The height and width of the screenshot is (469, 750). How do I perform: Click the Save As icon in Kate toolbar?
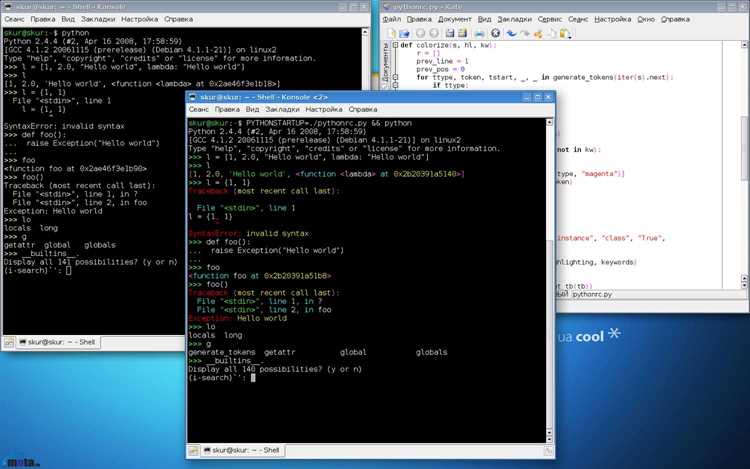click(462, 33)
